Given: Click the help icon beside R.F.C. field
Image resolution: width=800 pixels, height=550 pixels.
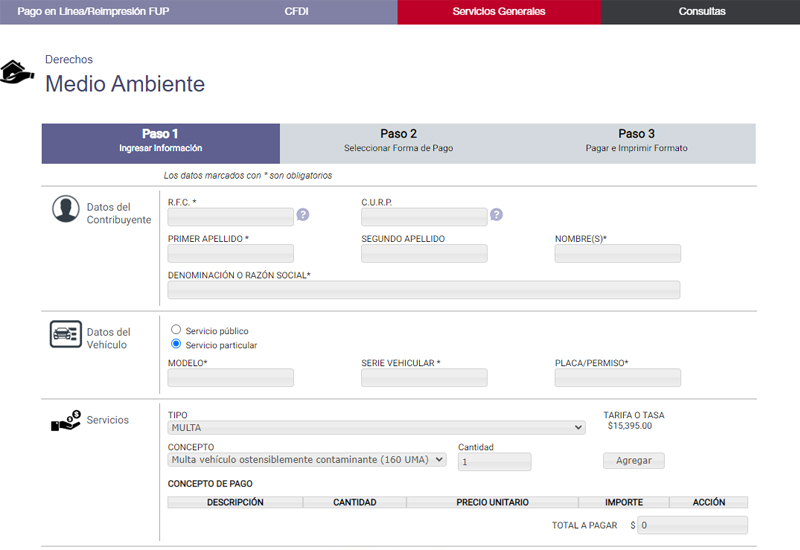Looking at the screenshot, I should tap(303, 215).
